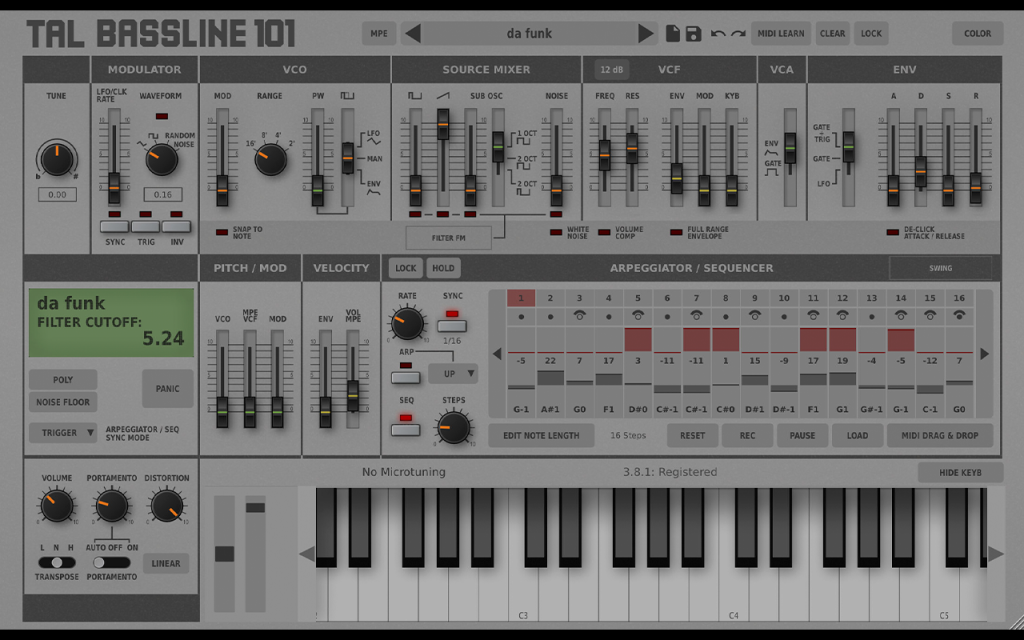The width and height of the screenshot is (1024, 640).
Task: Open the arpeggiator UP mode dropdown
Action: [x=453, y=374]
